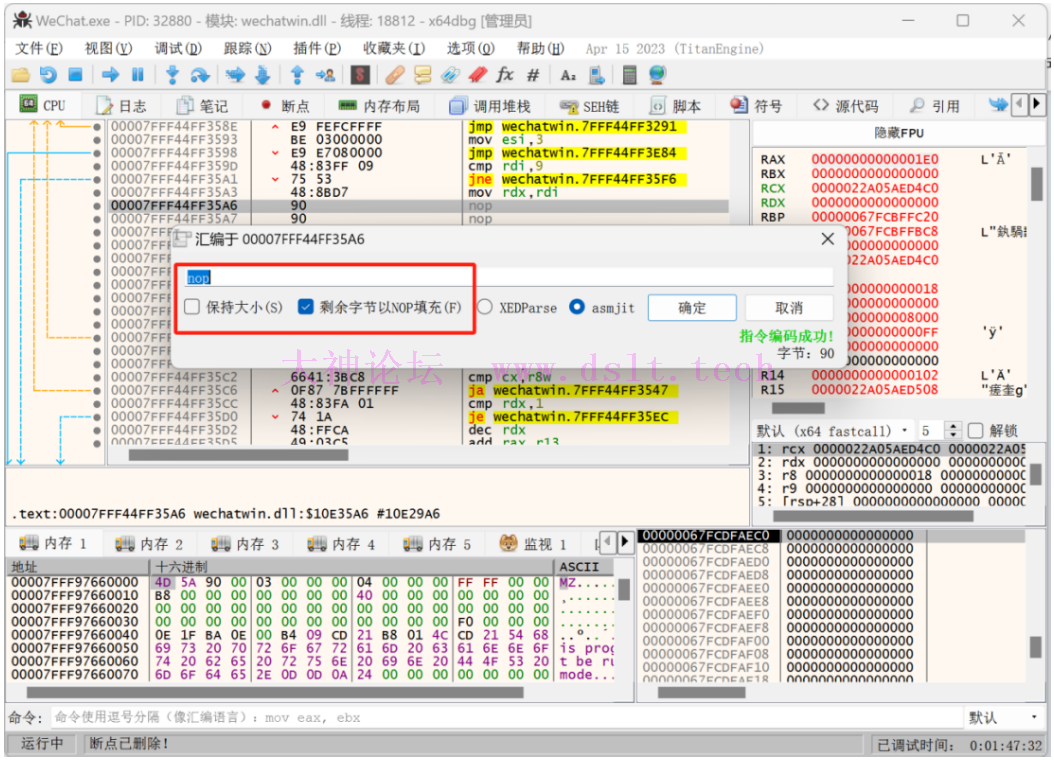Image resolution: width=1054 pixels, height=764 pixels.
Task: Open the calling convention dropdown
Action: [904, 430]
